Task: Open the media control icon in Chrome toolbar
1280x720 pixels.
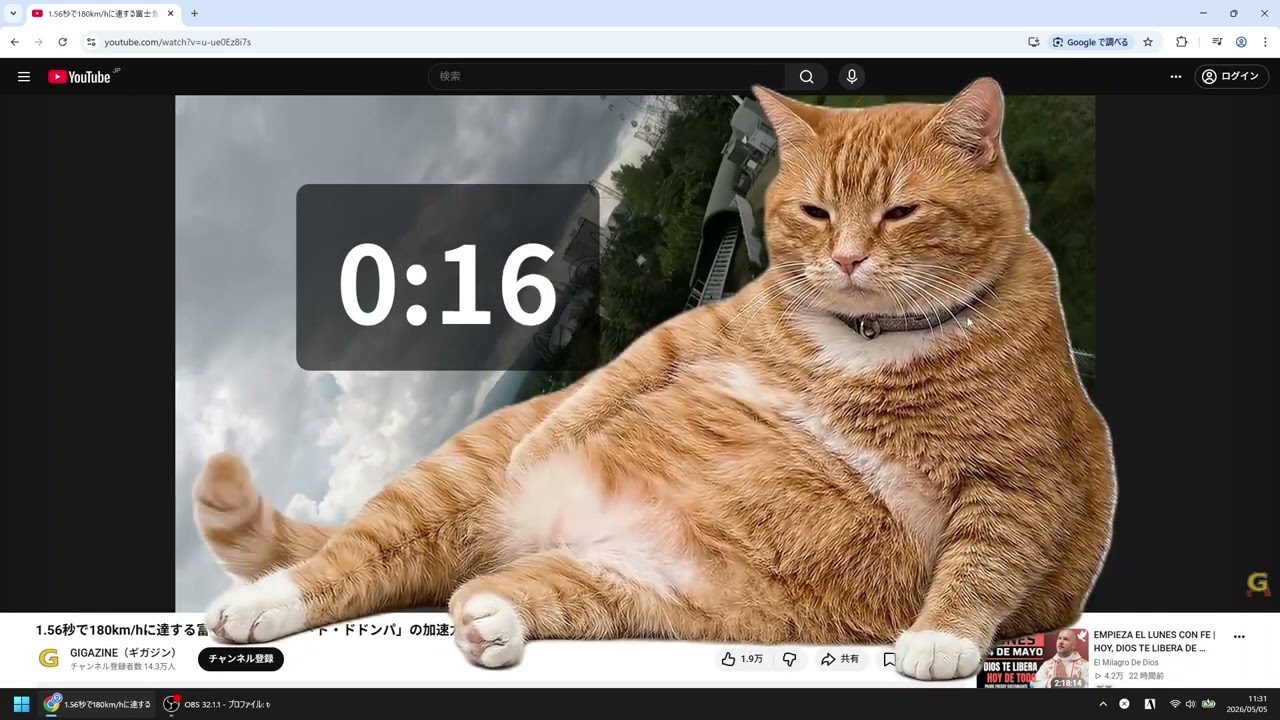Action: (x=1217, y=42)
